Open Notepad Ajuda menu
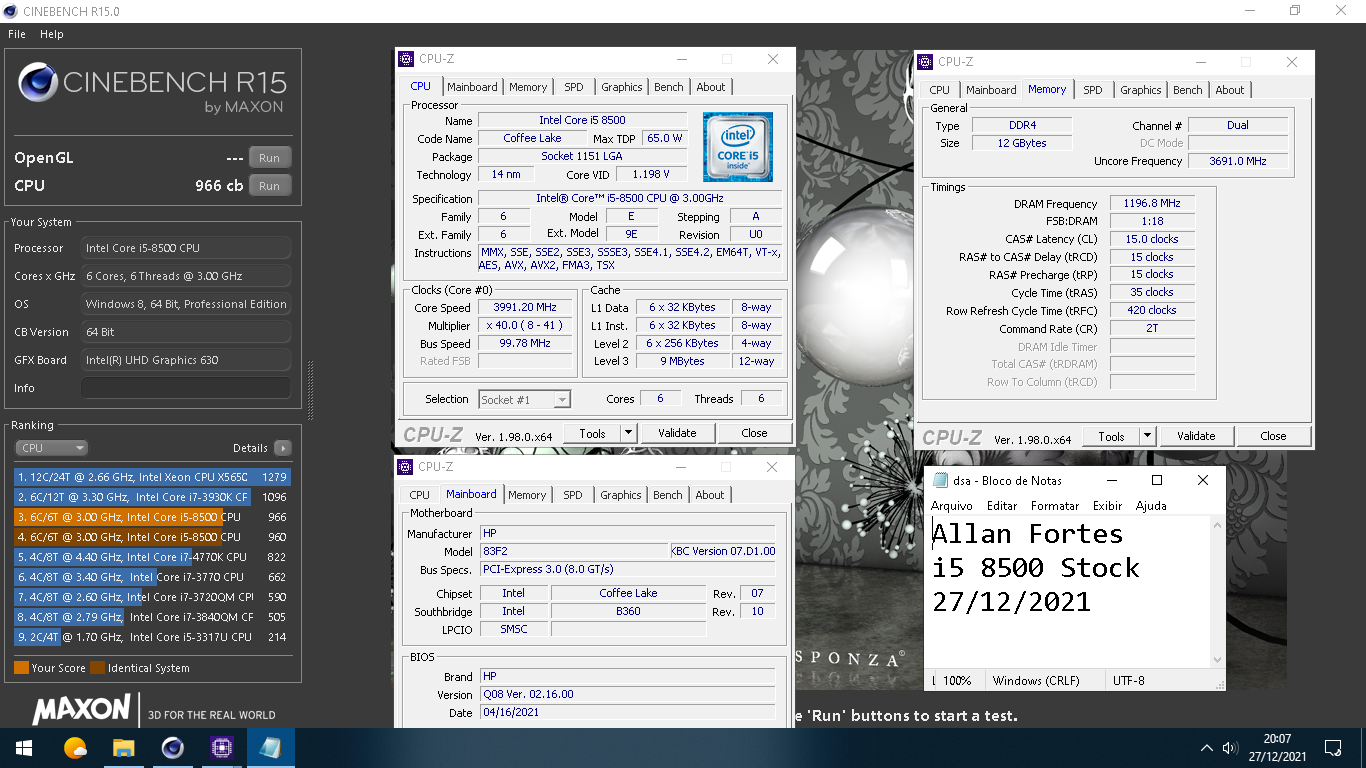 [x=1151, y=506]
